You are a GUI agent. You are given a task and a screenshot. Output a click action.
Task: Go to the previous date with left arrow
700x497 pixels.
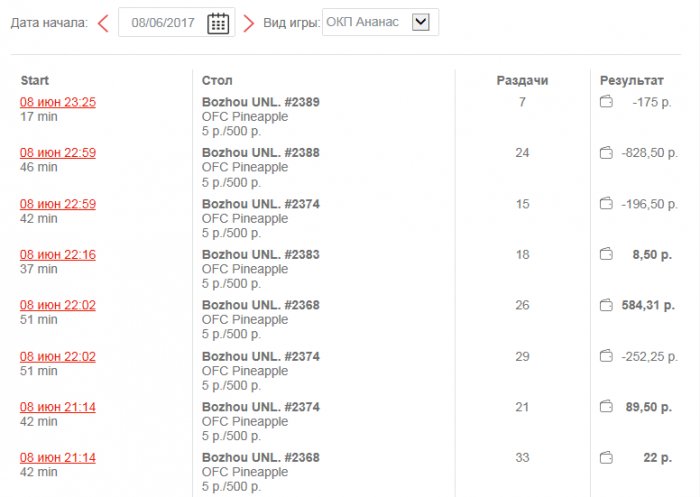103,23
